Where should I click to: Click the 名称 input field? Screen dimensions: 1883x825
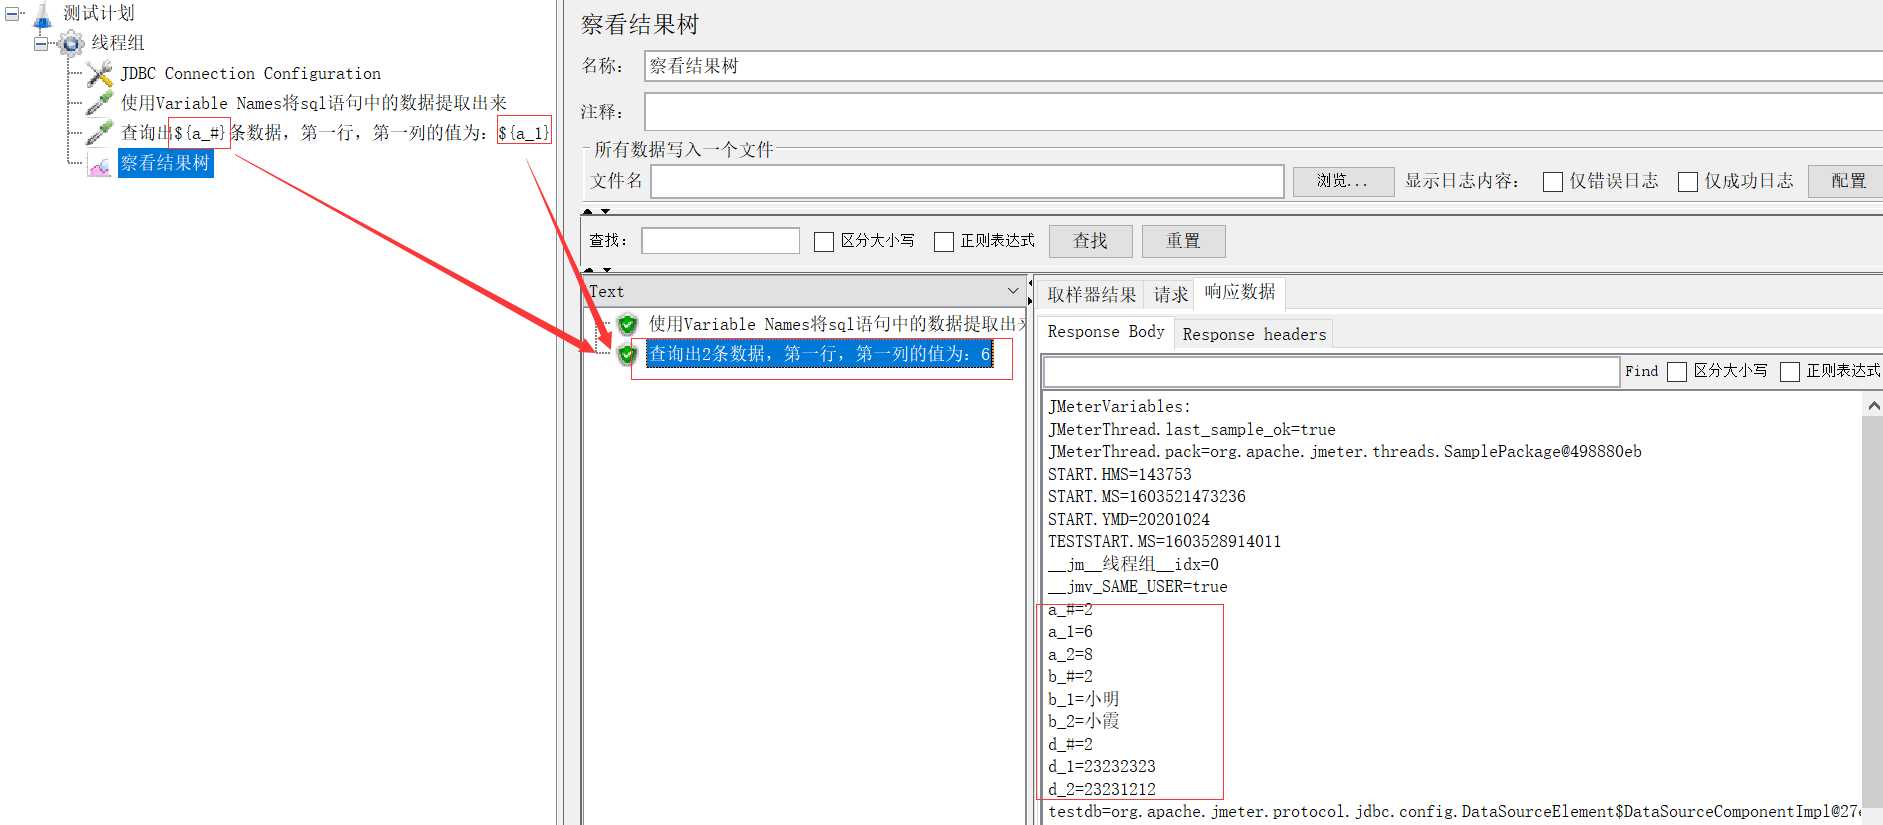(x=1263, y=66)
